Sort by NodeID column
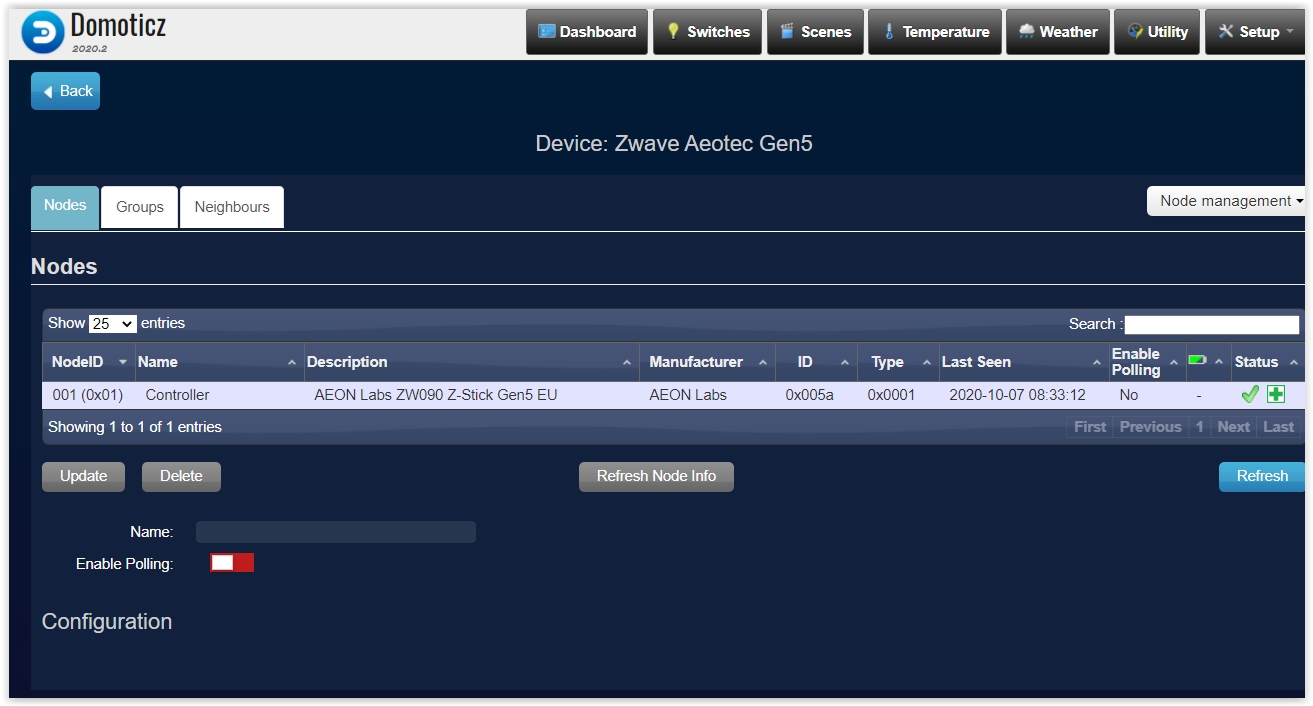 tap(88, 362)
